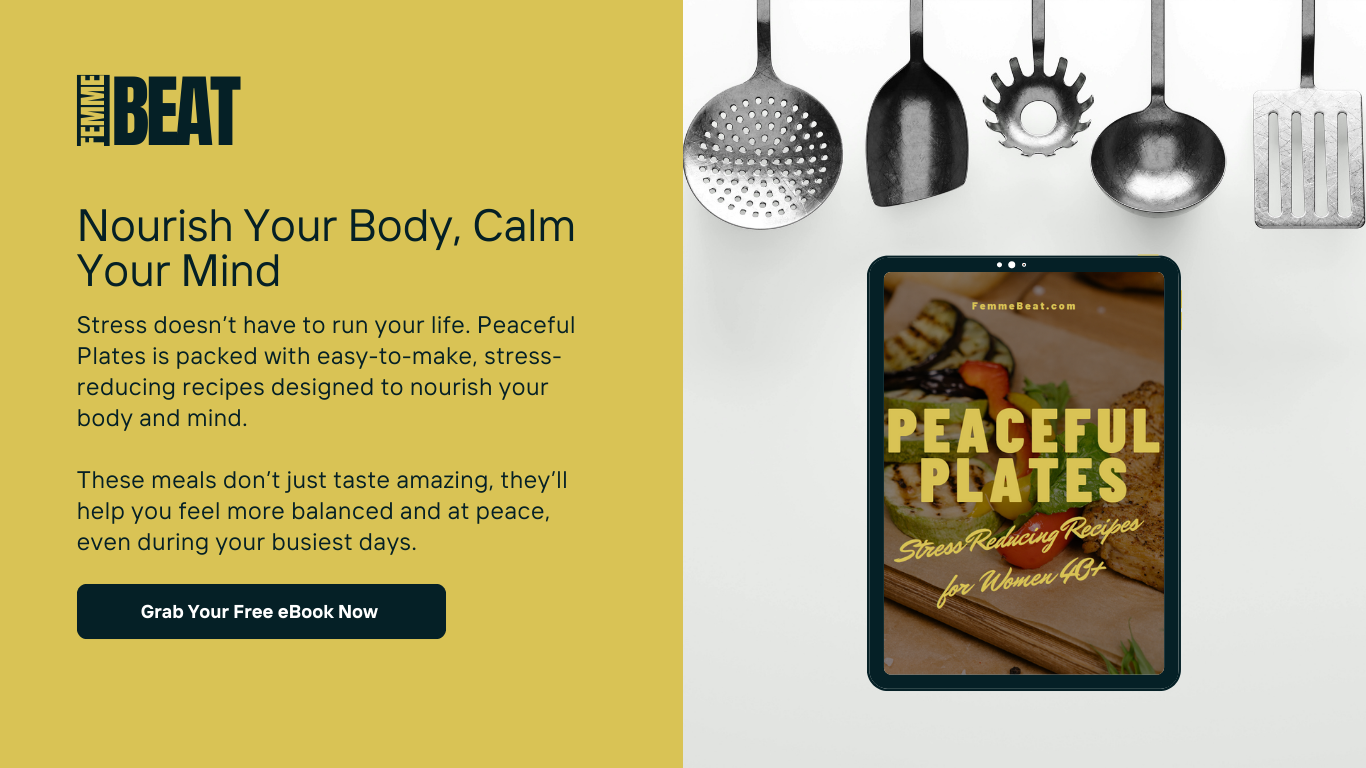The height and width of the screenshot is (768, 1366).
Task: Click the Grab Your Free eBook Now button
Action: [261, 611]
